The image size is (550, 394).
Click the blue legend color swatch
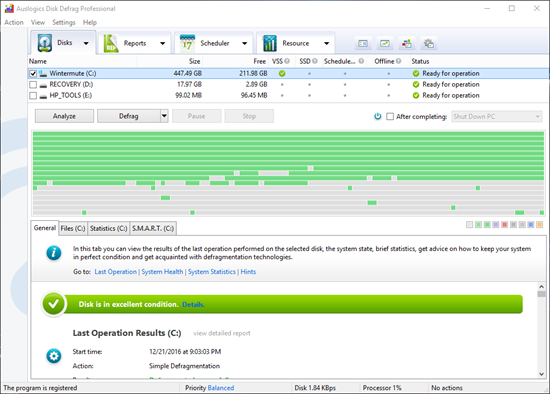531,225
